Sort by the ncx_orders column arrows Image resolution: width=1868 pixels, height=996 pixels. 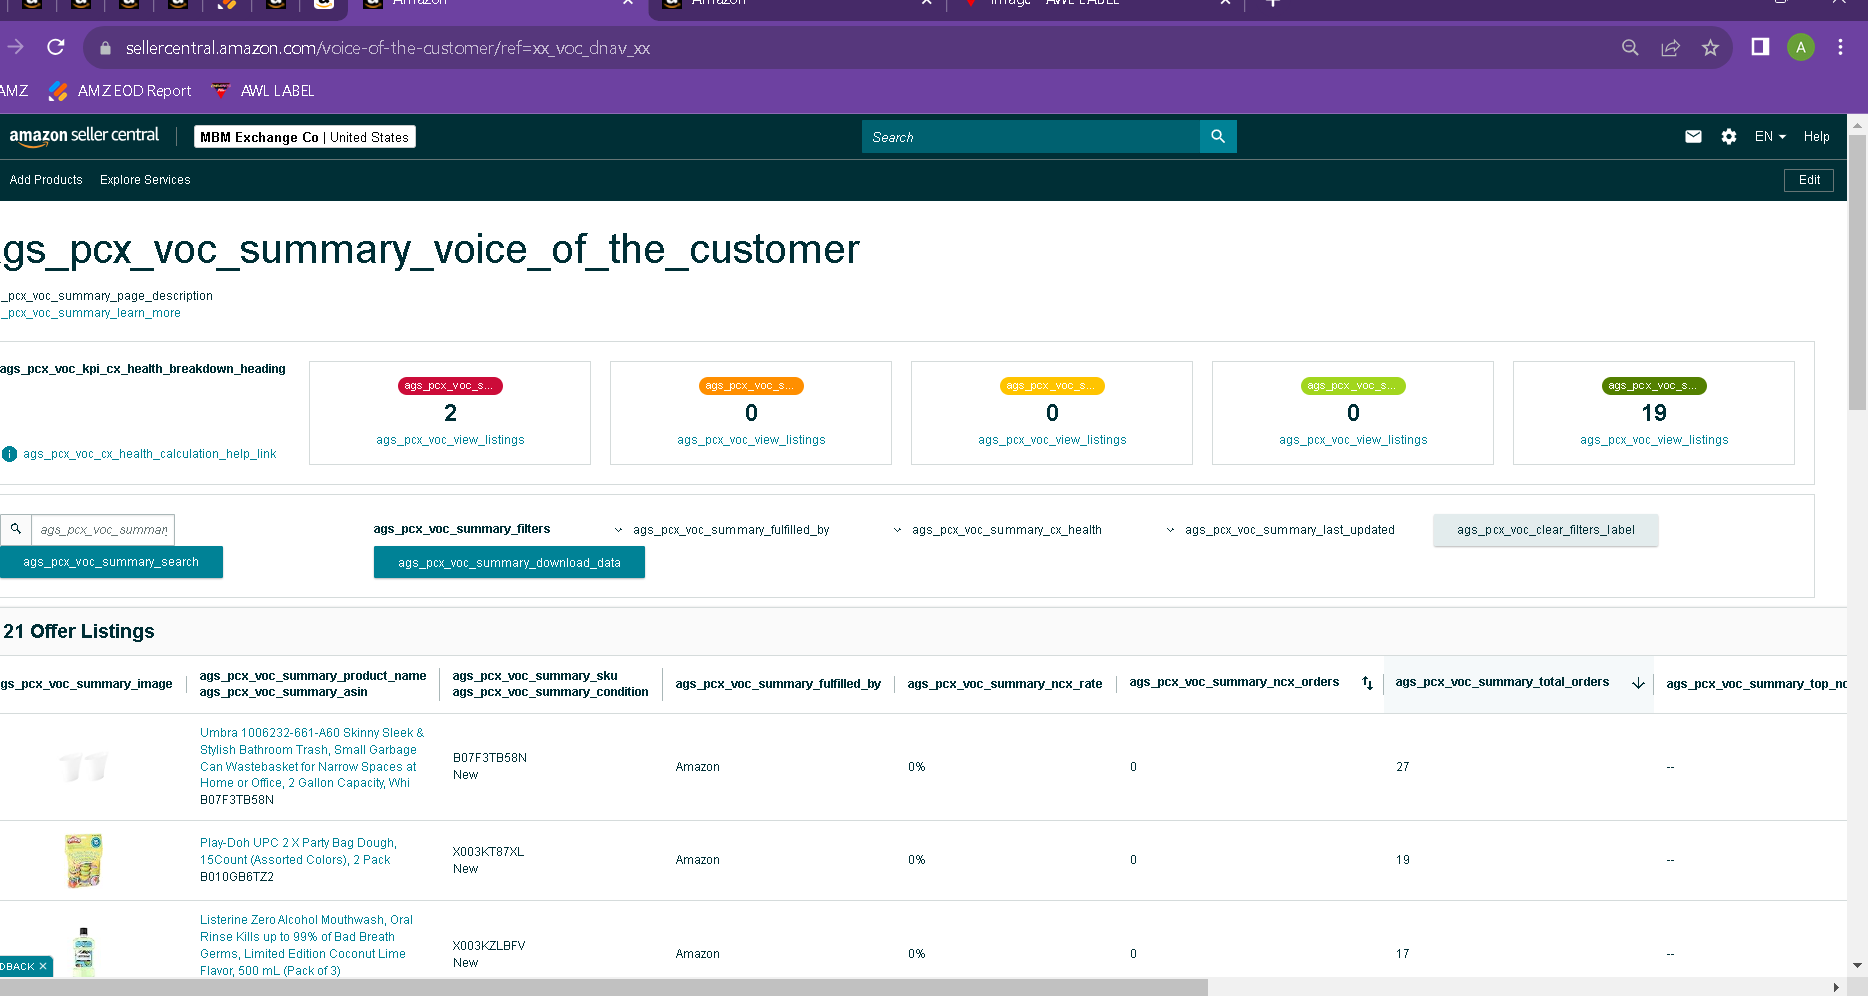(x=1367, y=683)
